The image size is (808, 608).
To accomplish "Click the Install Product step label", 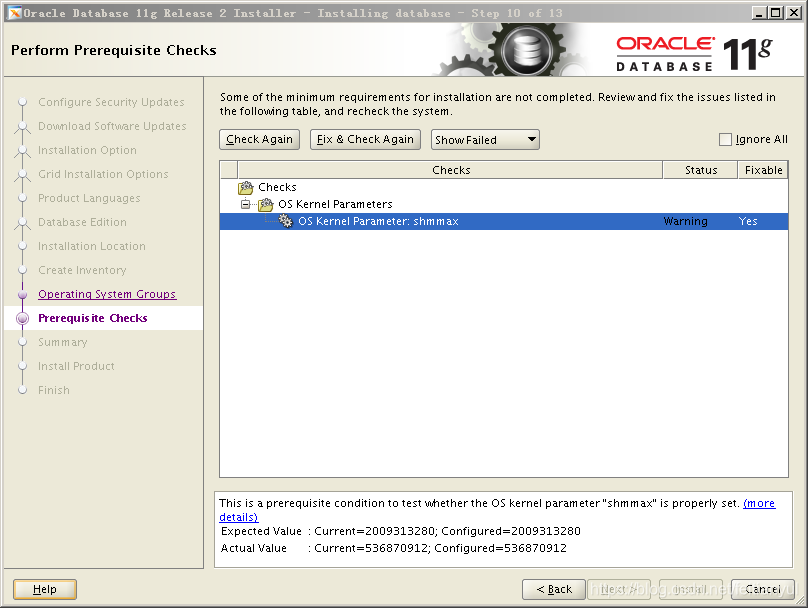I will pos(76,366).
